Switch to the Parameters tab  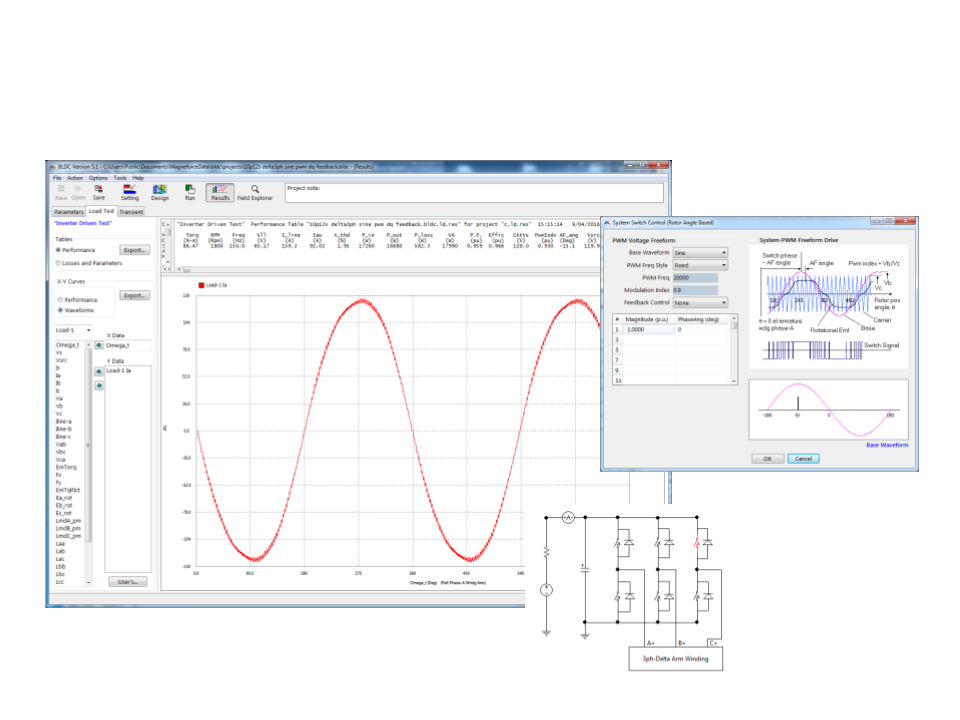pyautogui.click(x=69, y=212)
